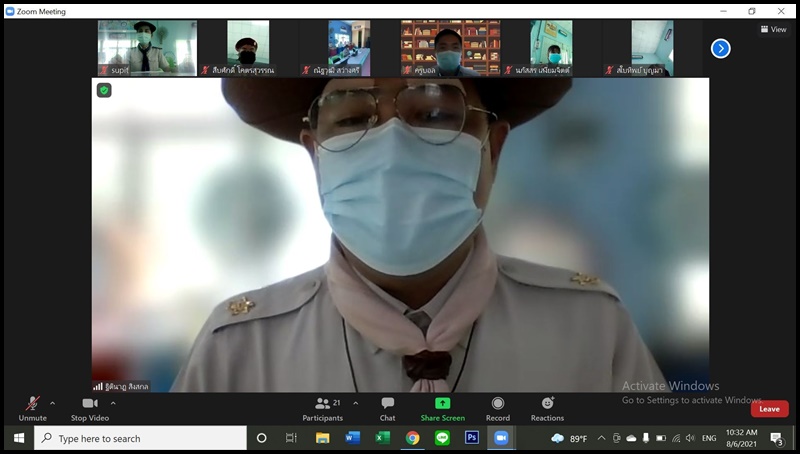
Task: Start recording with Record button
Action: [498, 409]
